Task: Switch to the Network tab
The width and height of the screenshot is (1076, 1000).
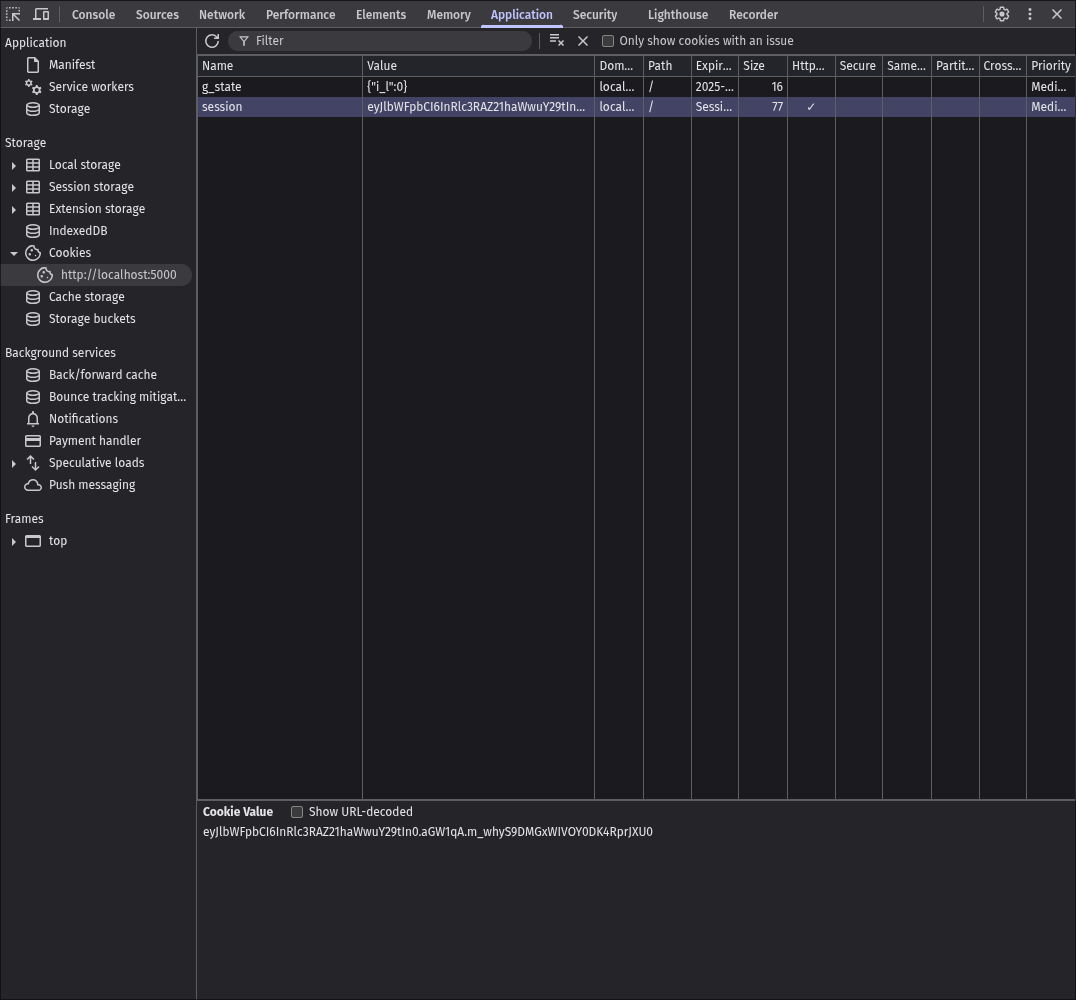Action: pos(222,14)
